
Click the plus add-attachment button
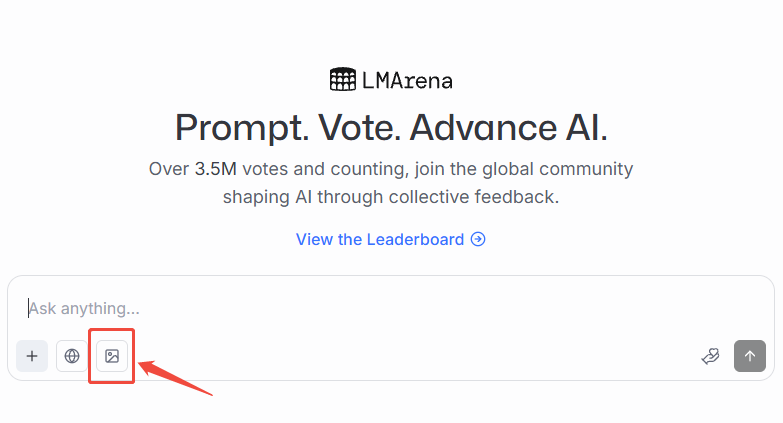[32, 356]
